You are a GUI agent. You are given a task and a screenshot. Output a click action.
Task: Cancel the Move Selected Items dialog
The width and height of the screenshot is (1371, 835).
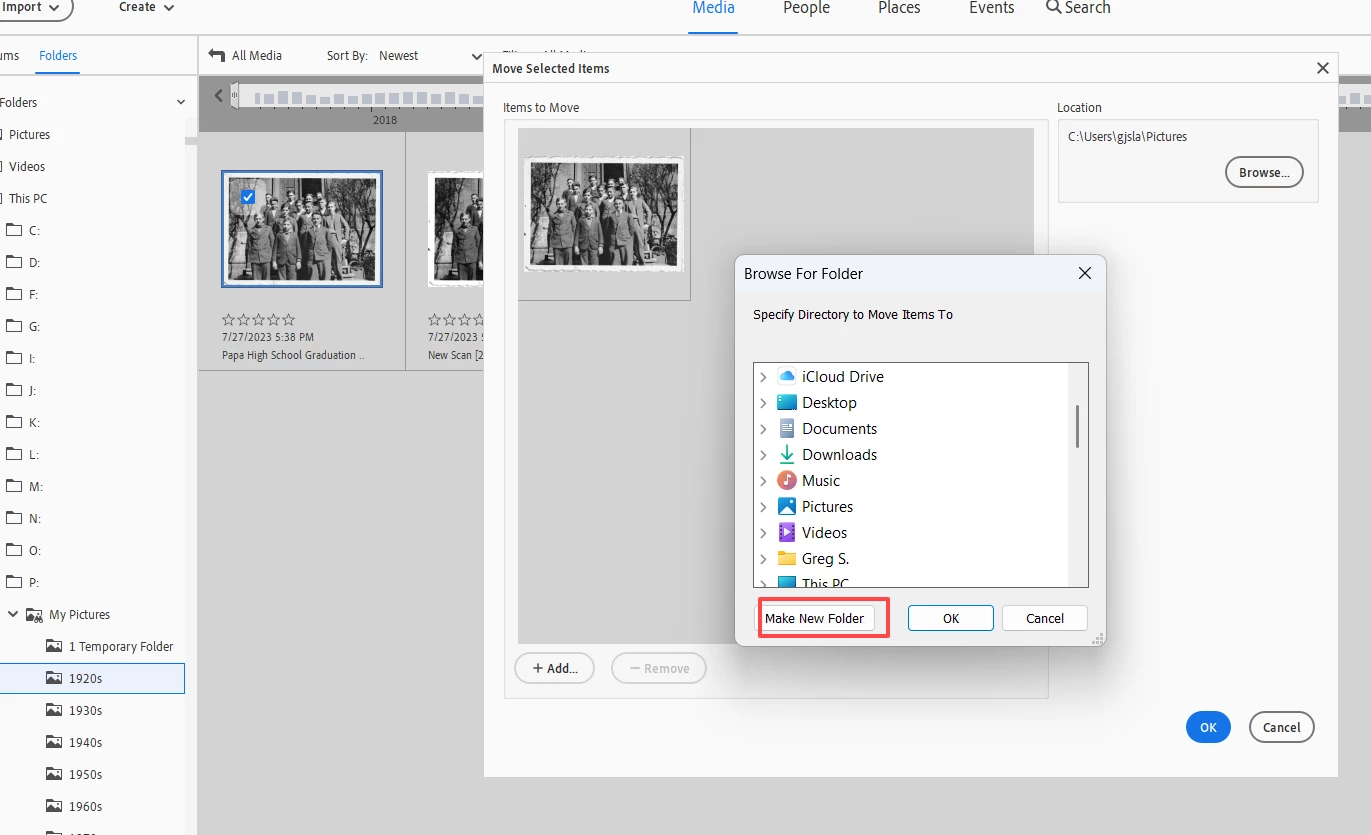pos(1281,727)
